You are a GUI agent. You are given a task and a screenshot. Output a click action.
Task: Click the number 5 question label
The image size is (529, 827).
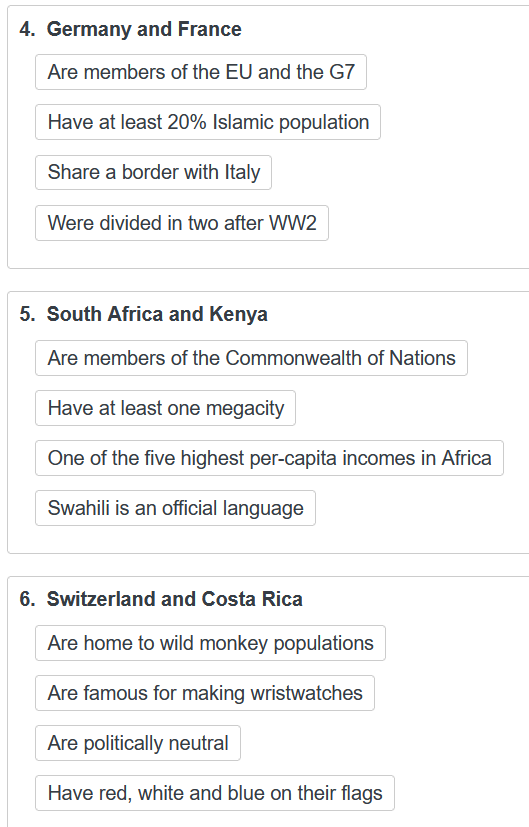tap(27, 314)
